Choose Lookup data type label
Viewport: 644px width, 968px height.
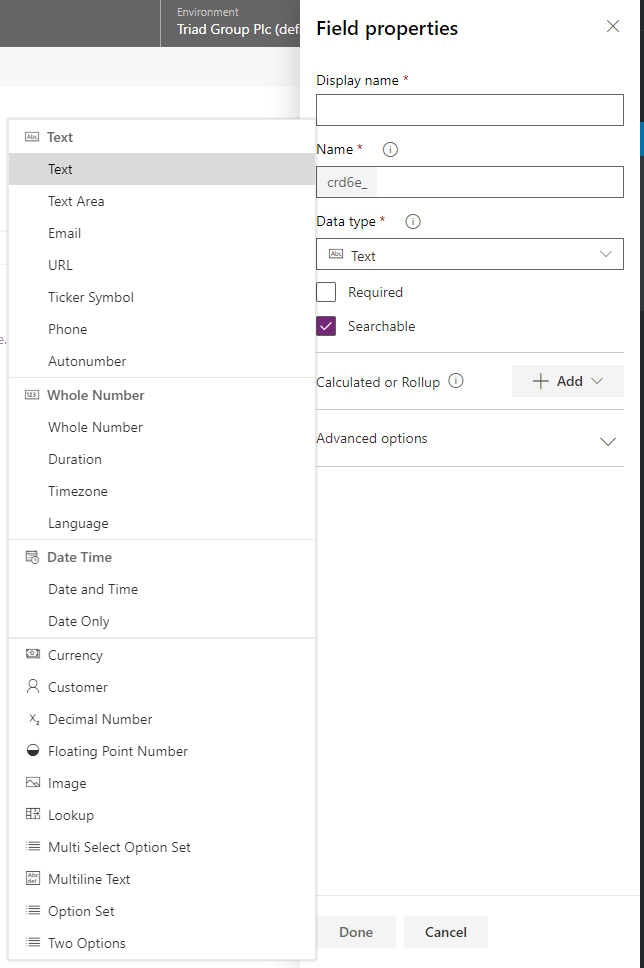tap(71, 816)
